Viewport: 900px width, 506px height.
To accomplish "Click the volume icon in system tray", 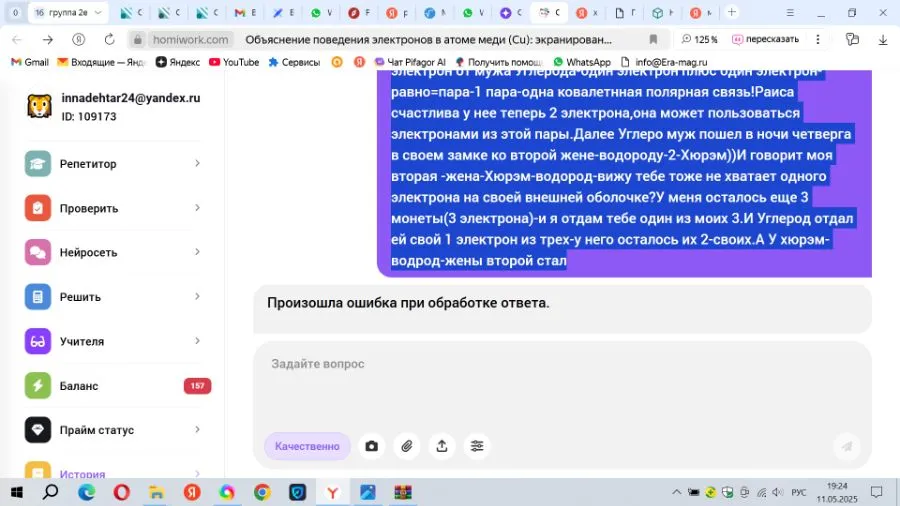I will 778,492.
